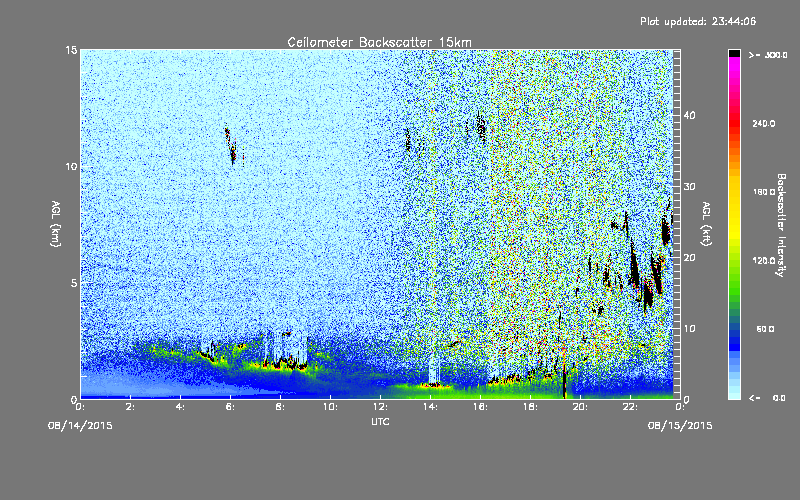Click the 4: hour tick label on time axis
The image size is (800, 500).
click(181, 407)
